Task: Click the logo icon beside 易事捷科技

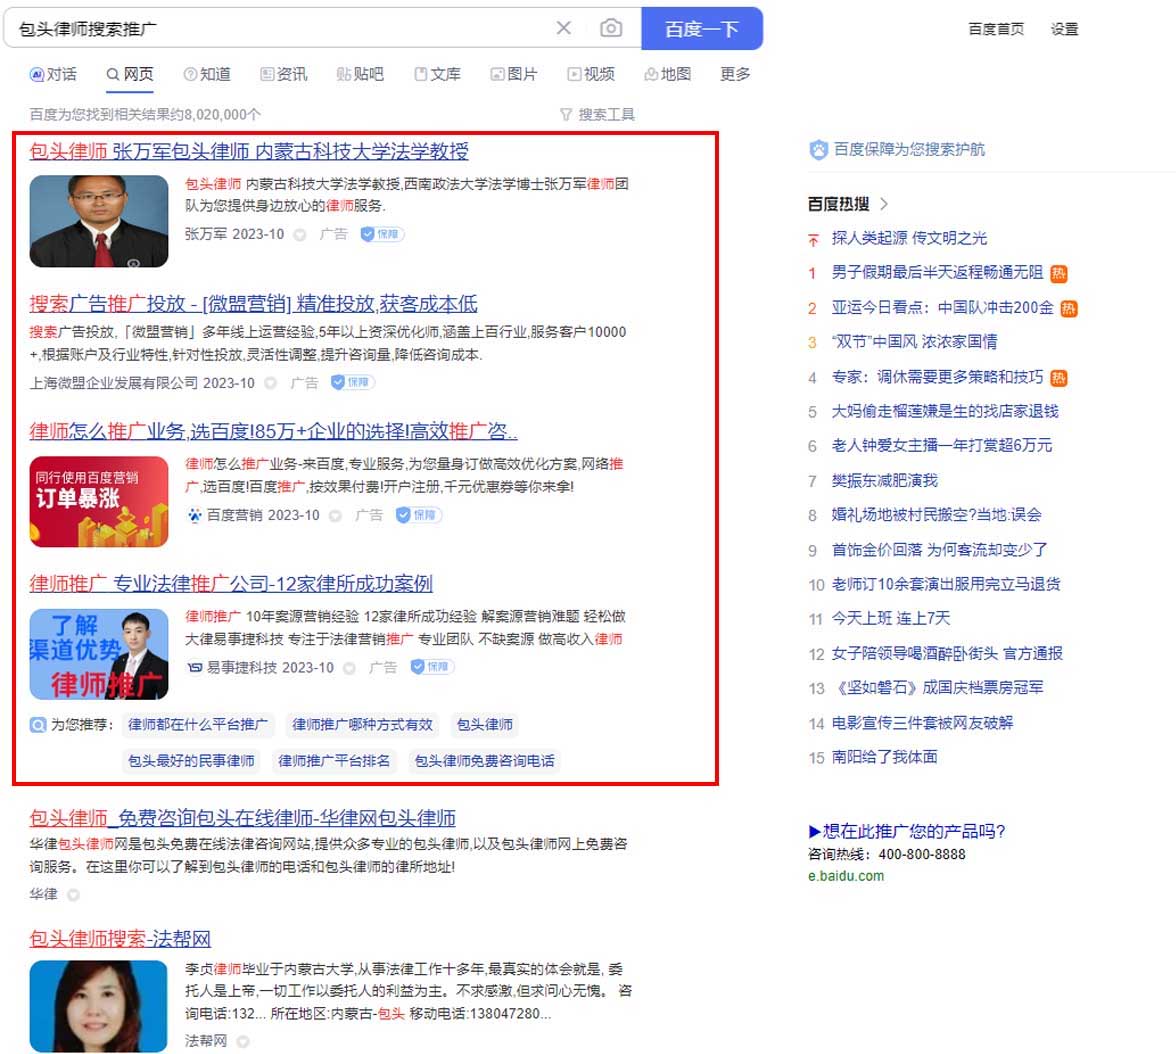Action: [194, 668]
